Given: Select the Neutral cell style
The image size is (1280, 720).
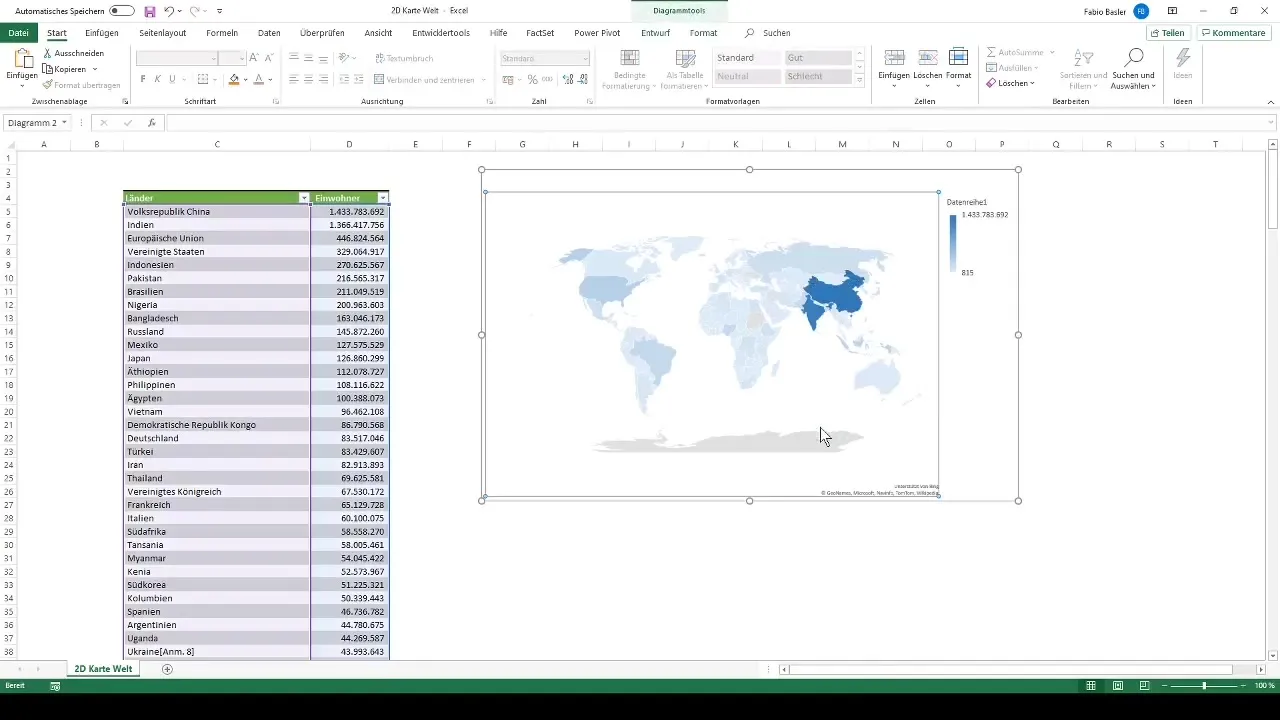Looking at the screenshot, I should (x=748, y=77).
